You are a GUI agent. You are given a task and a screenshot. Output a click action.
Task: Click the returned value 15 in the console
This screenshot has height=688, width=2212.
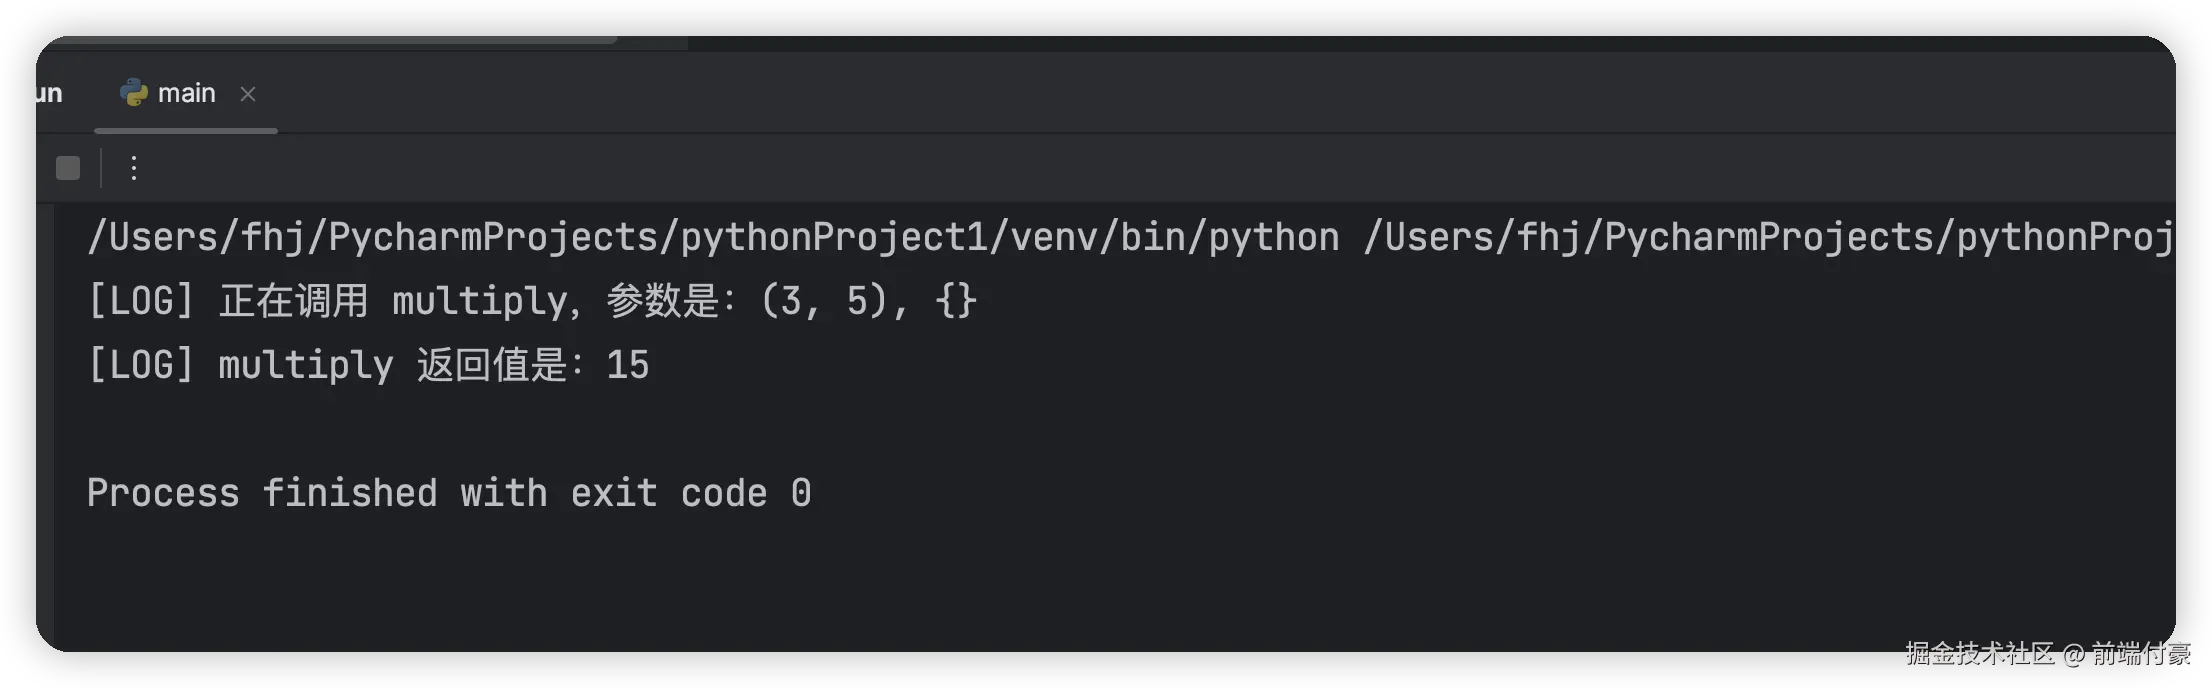(x=628, y=365)
